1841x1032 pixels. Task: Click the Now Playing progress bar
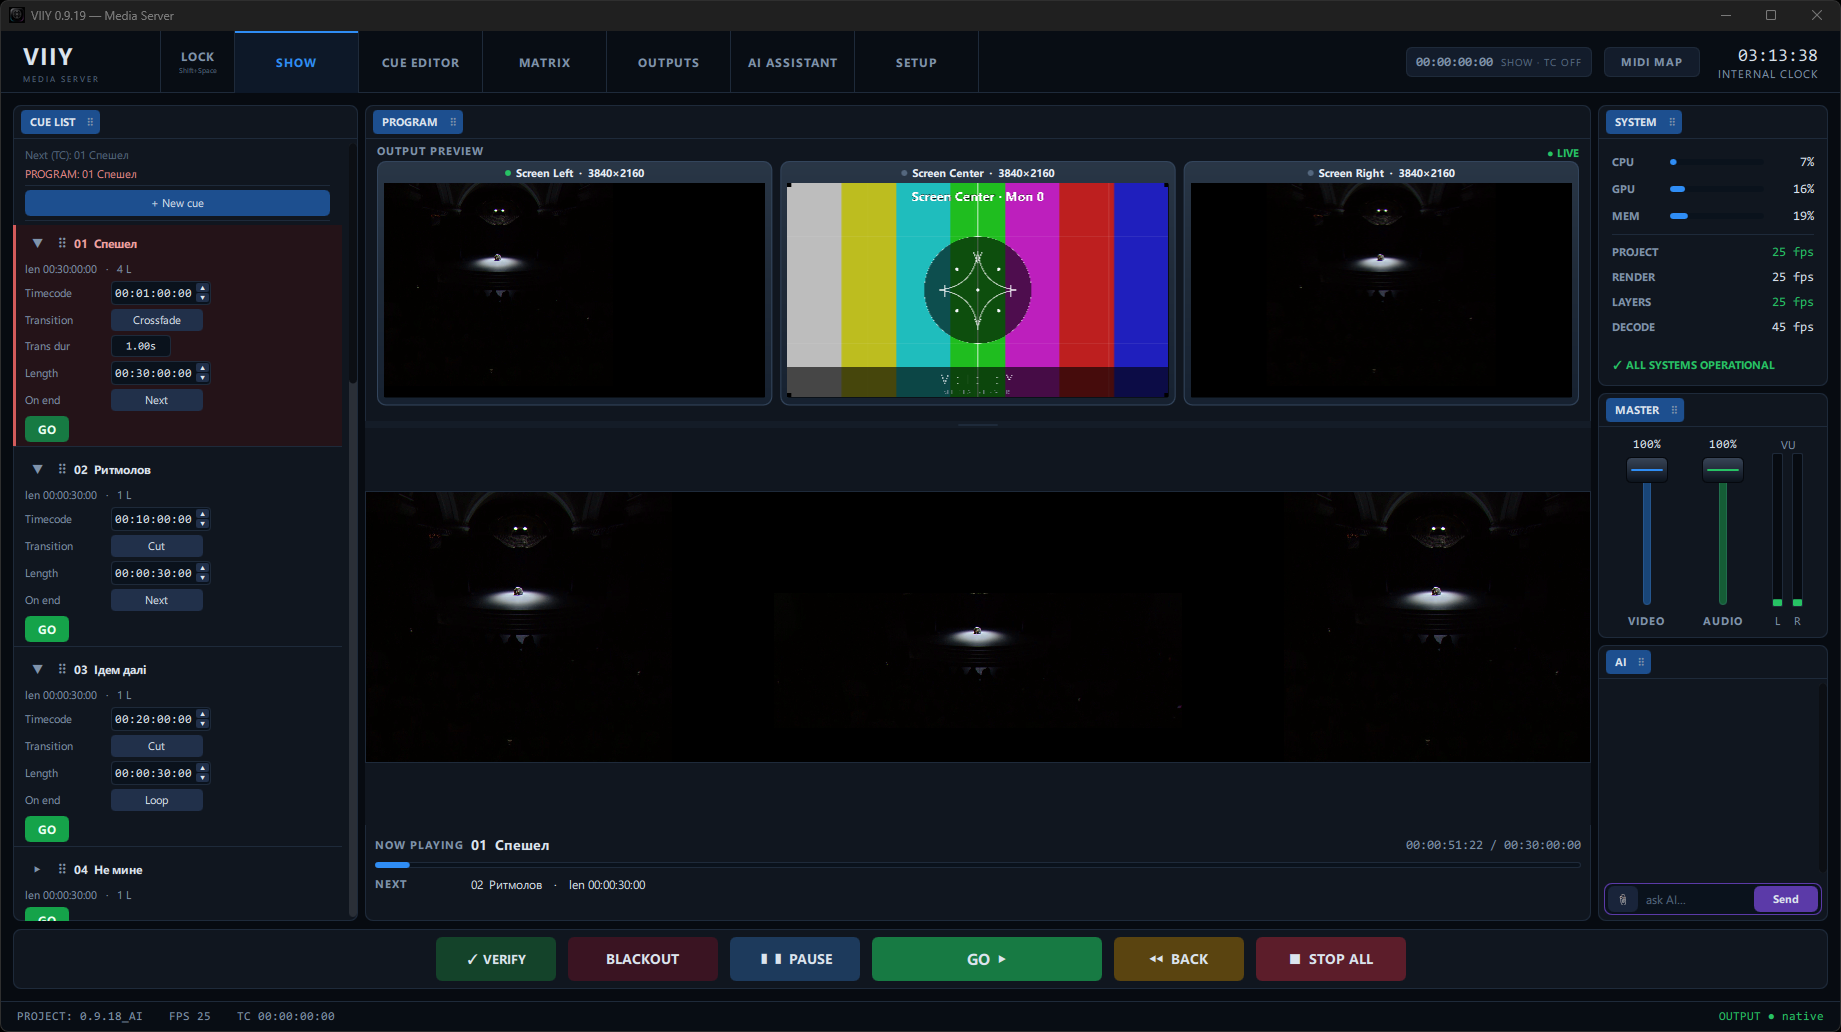(x=978, y=865)
